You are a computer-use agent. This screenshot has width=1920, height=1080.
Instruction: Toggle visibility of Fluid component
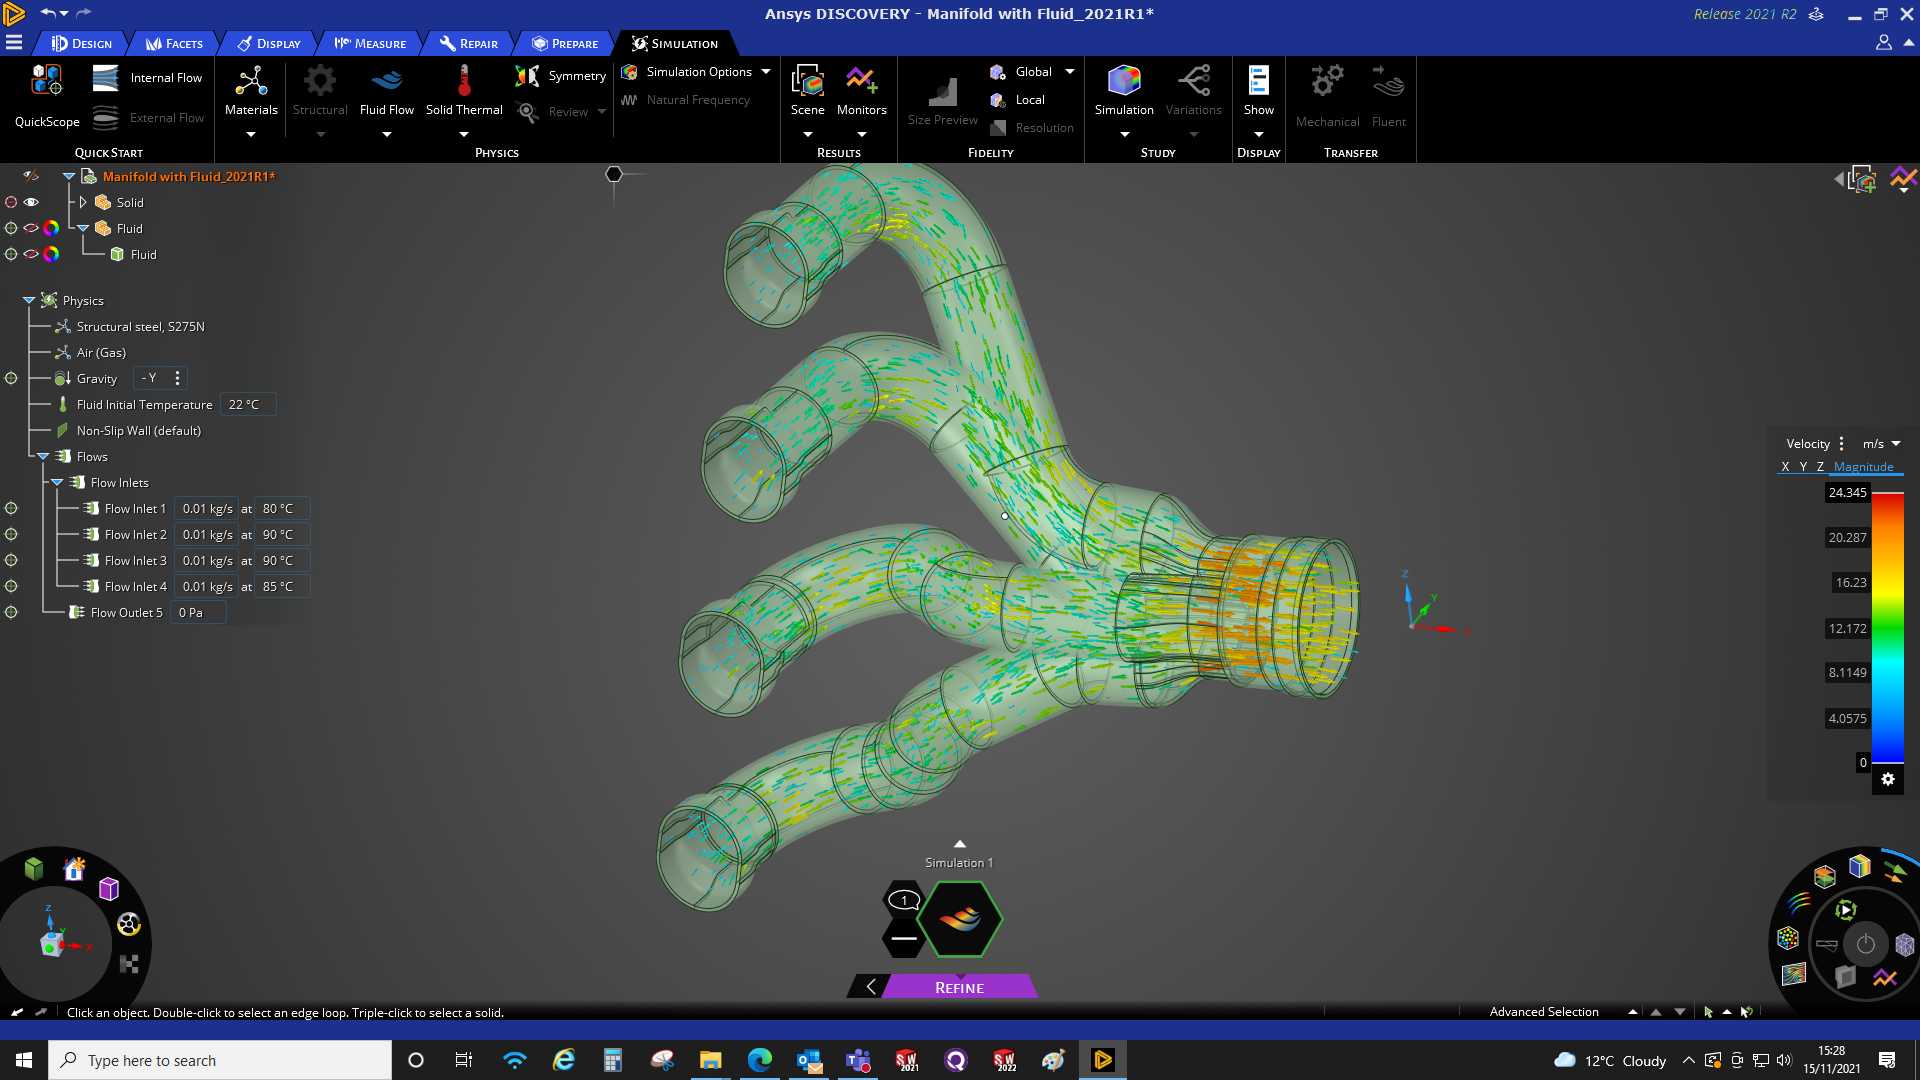pos(31,228)
